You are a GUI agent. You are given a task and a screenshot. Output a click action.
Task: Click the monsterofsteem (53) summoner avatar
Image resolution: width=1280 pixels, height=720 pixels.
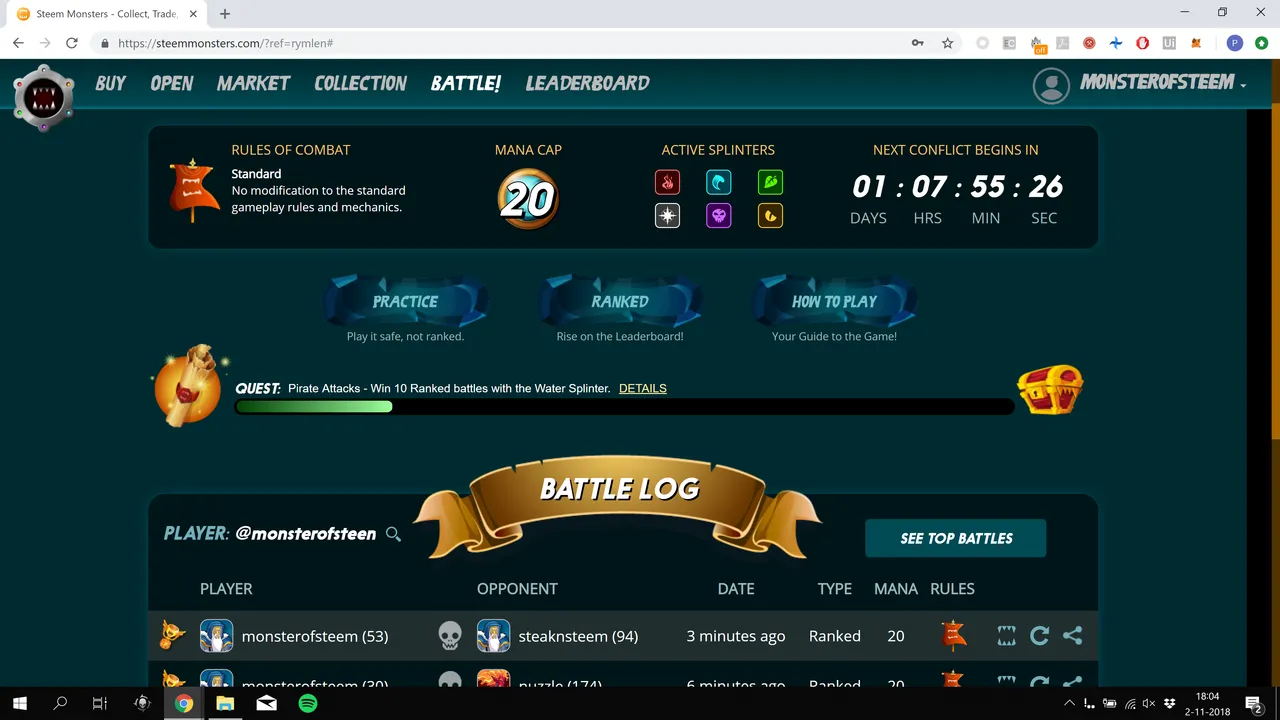217,636
